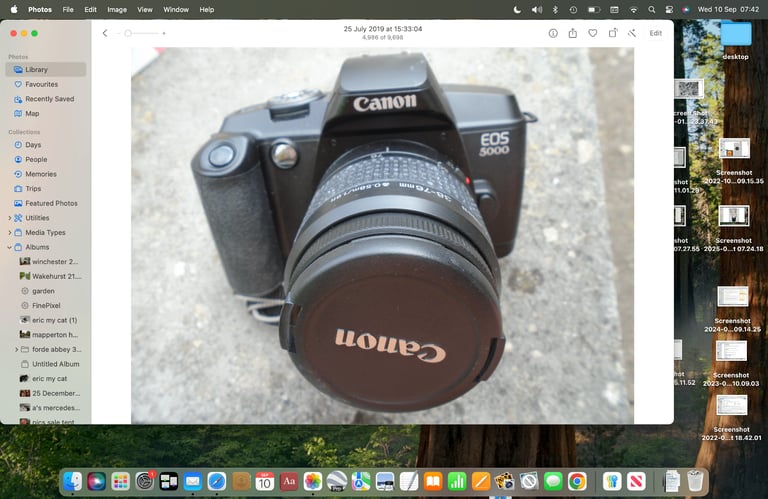Open the View menu
This screenshot has width=768, height=499.
click(144, 9)
